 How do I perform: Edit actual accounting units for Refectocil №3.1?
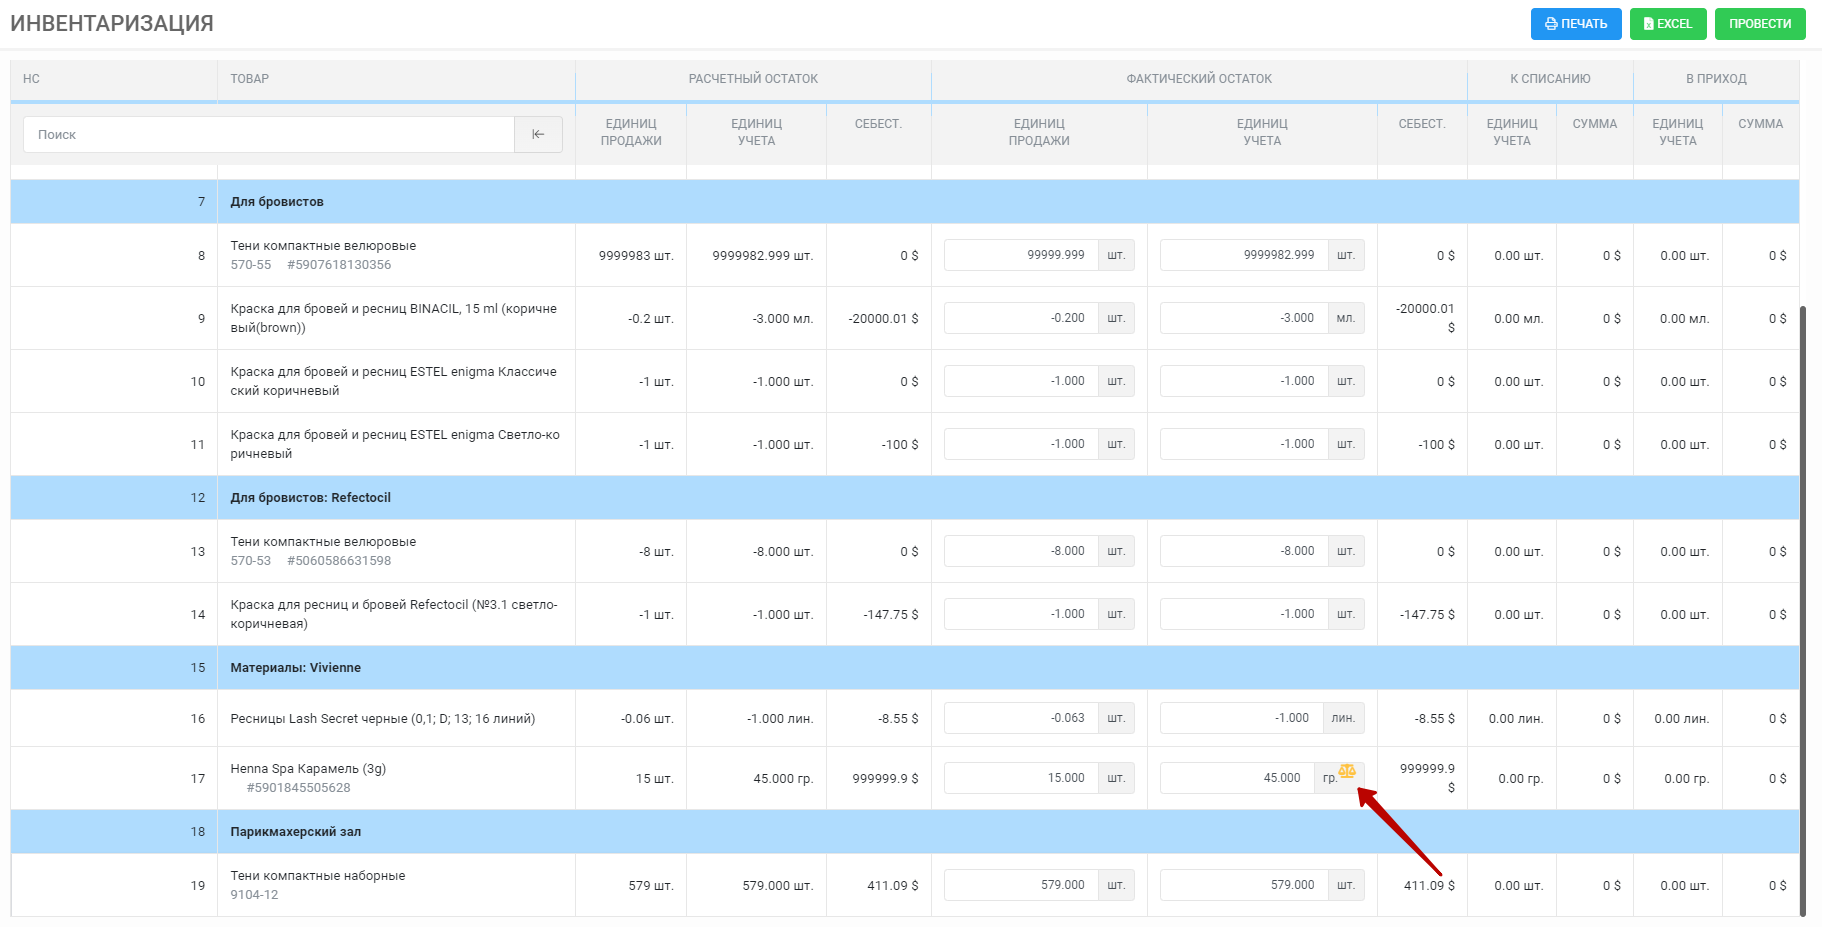[1244, 614]
